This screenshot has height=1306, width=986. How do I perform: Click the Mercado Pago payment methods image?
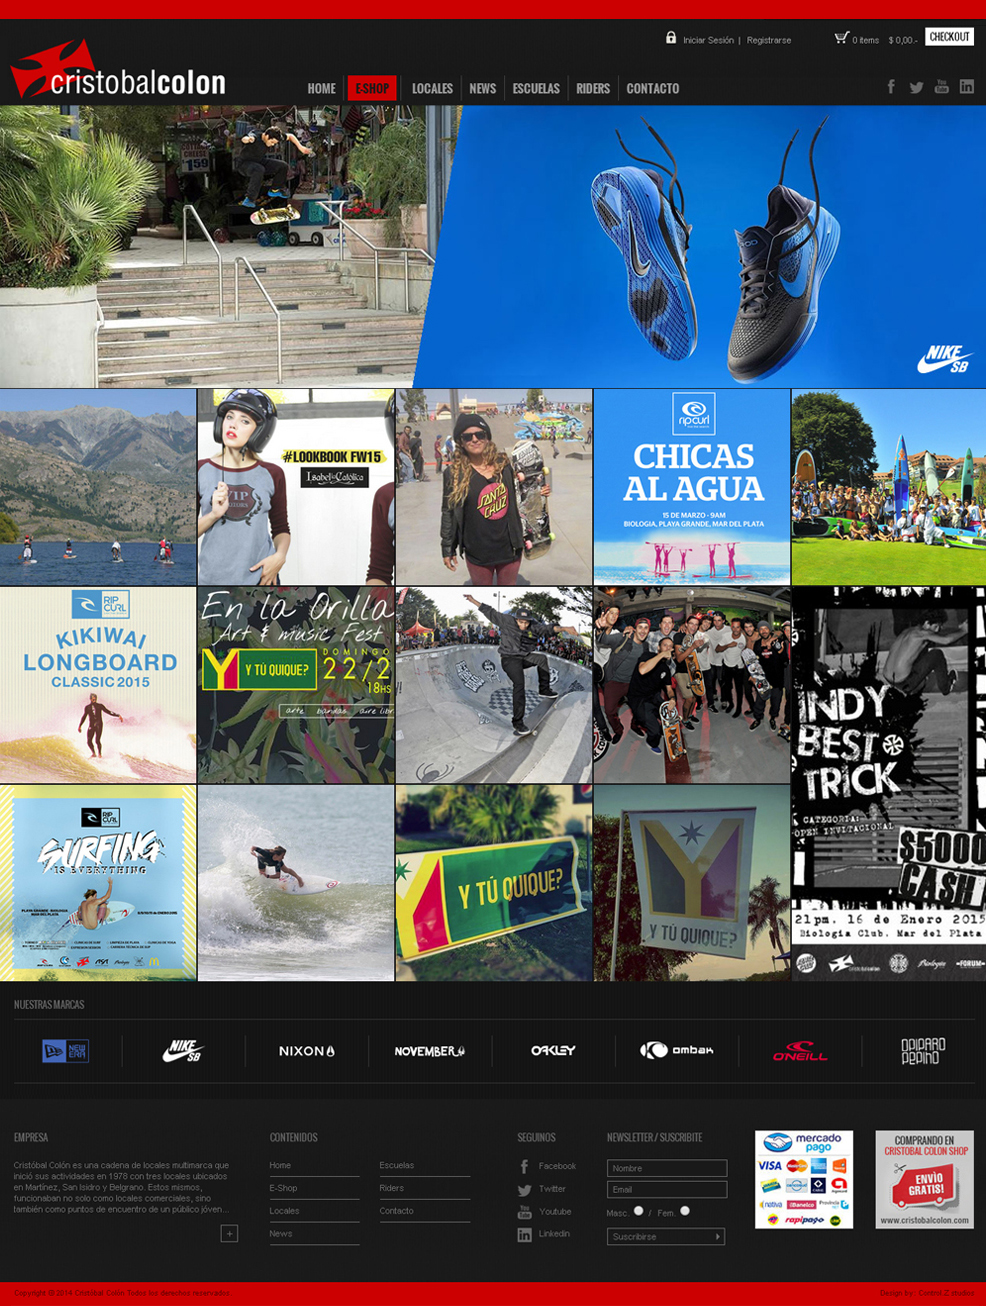804,1180
